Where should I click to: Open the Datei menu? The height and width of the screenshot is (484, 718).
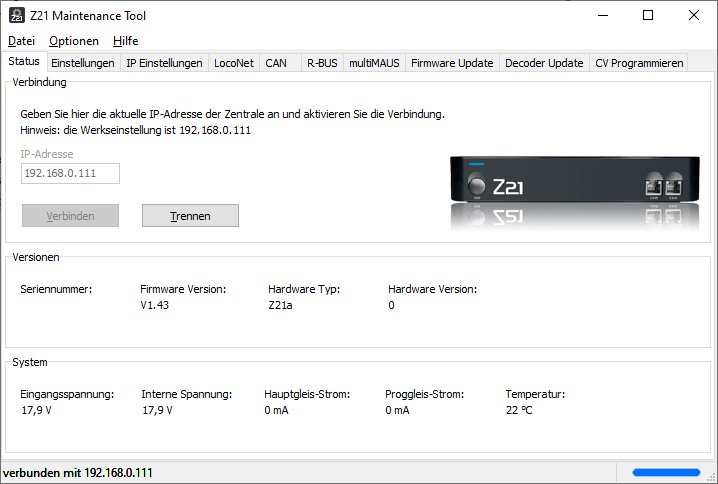pos(22,41)
